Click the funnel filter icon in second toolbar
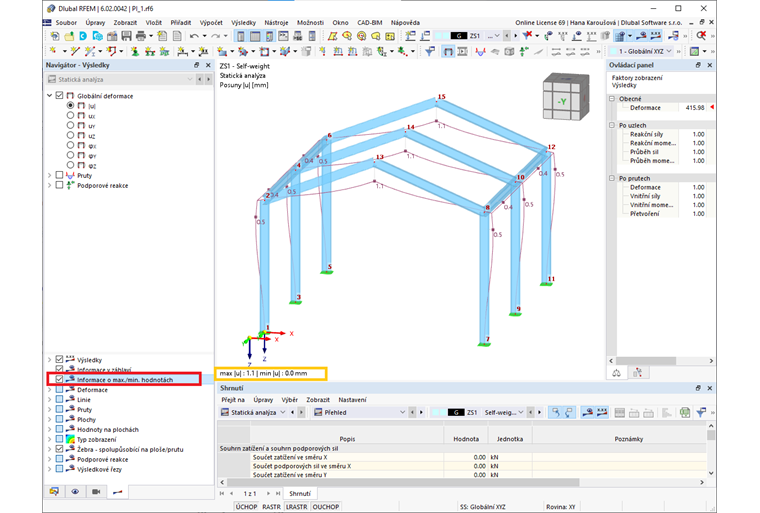 point(429,51)
